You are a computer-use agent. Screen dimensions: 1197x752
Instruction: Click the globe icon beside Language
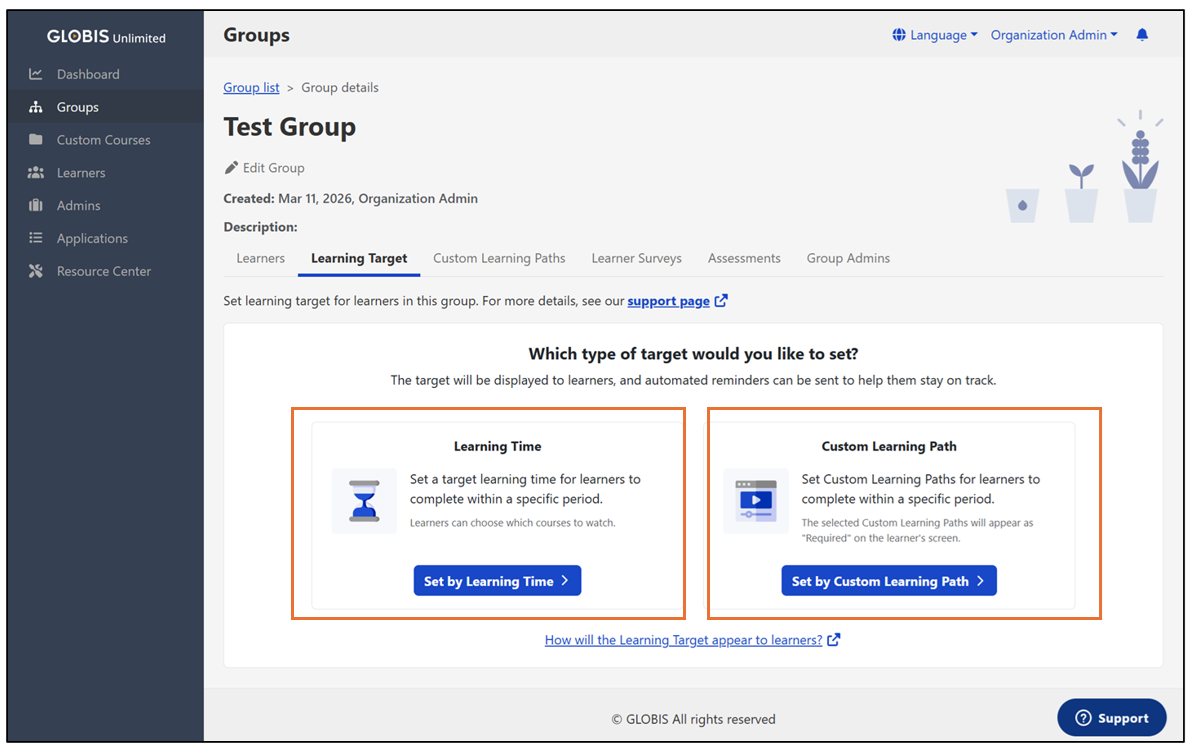899,34
